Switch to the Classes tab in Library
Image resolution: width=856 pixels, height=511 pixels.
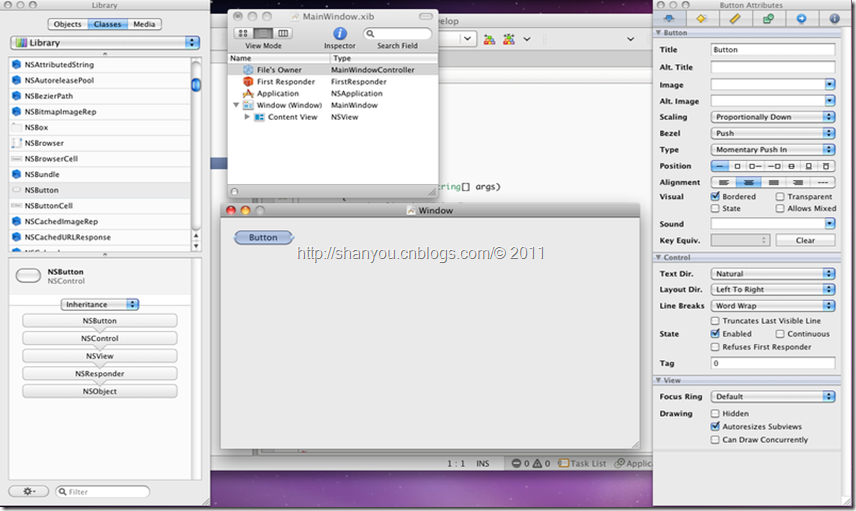108,24
